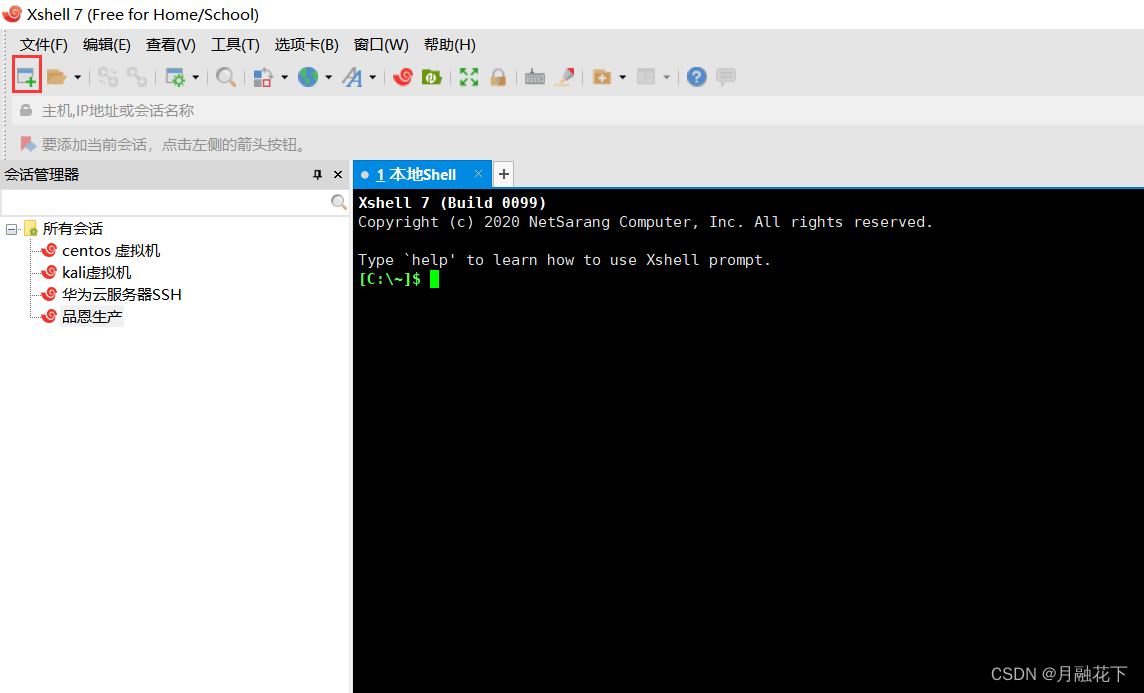Screen dimensions: 1144x693
Task: Click the Find magnifier toolbar icon
Action: coord(226,77)
